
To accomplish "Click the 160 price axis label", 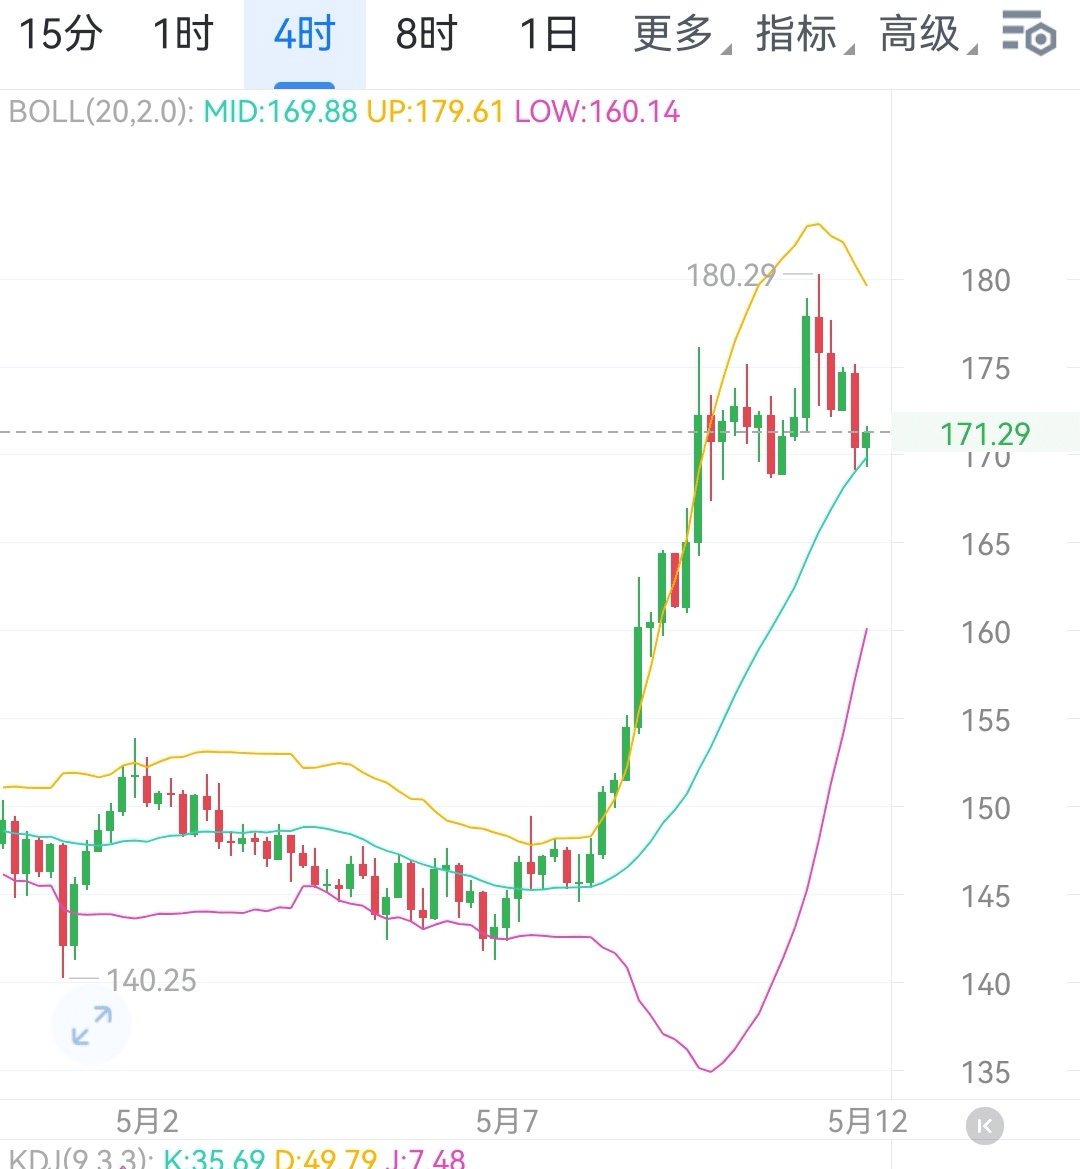I will tap(985, 632).
